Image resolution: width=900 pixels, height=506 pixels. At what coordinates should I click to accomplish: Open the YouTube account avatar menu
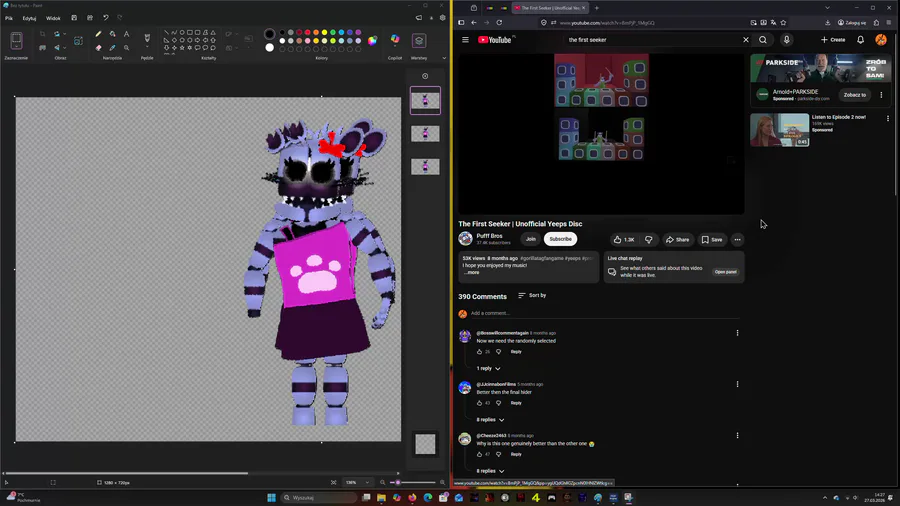880,40
